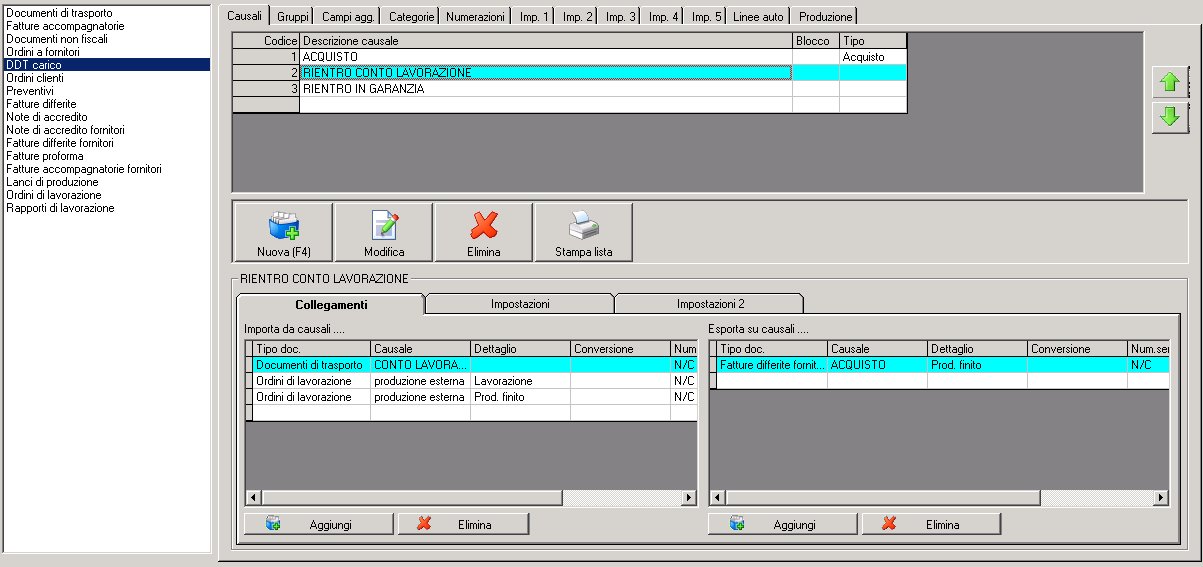The image size is (1203, 567).
Task: Click Elimina under Importa da causali
Action: point(463,524)
